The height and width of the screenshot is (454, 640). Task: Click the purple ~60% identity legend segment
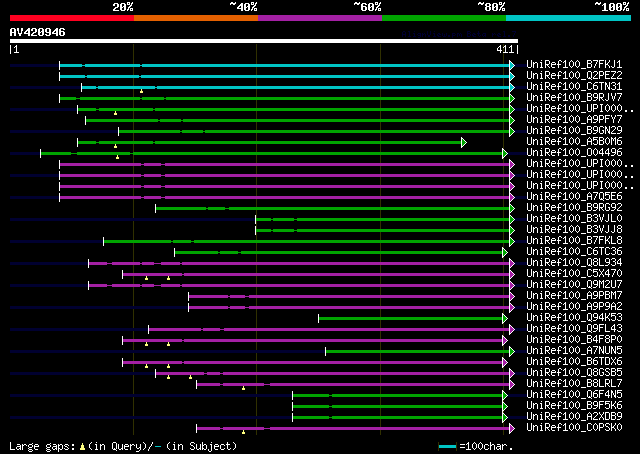pos(320,18)
